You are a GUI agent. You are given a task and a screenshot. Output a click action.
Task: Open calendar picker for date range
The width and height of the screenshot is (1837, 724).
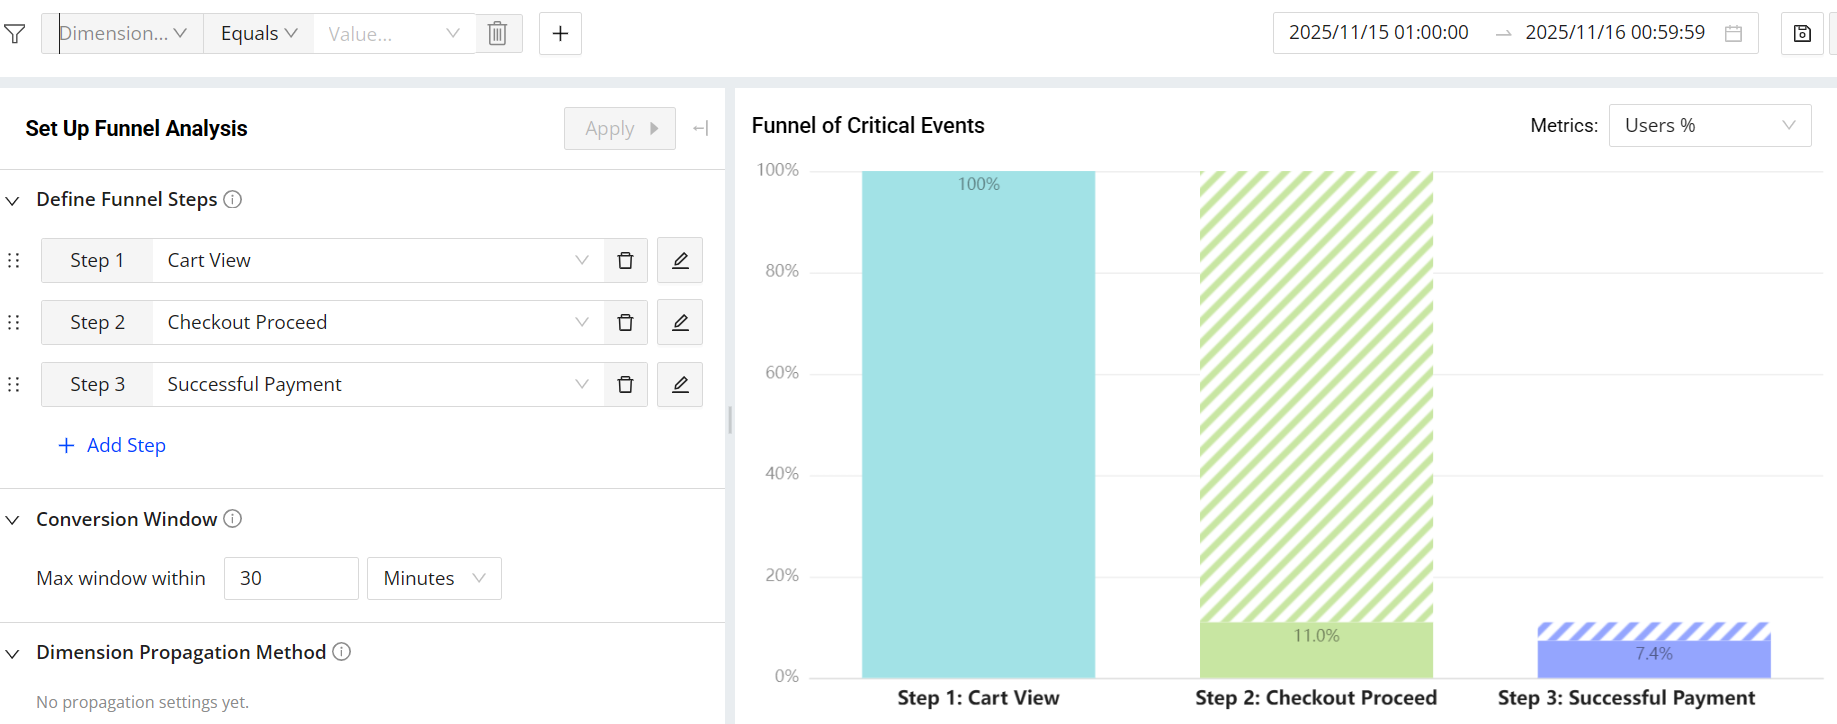coord(1734,34)
